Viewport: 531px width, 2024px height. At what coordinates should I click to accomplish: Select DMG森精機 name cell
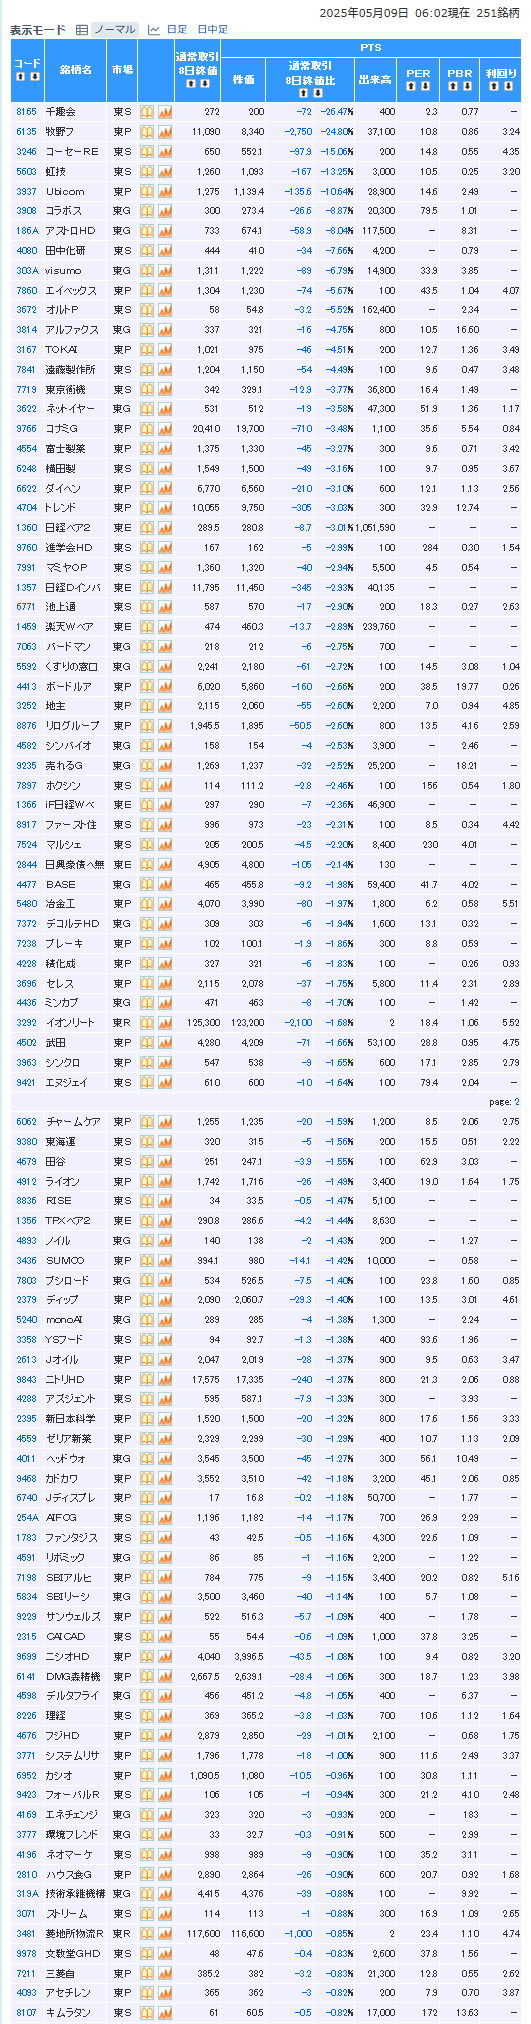pyautogui.click(x=75, y=1676)
